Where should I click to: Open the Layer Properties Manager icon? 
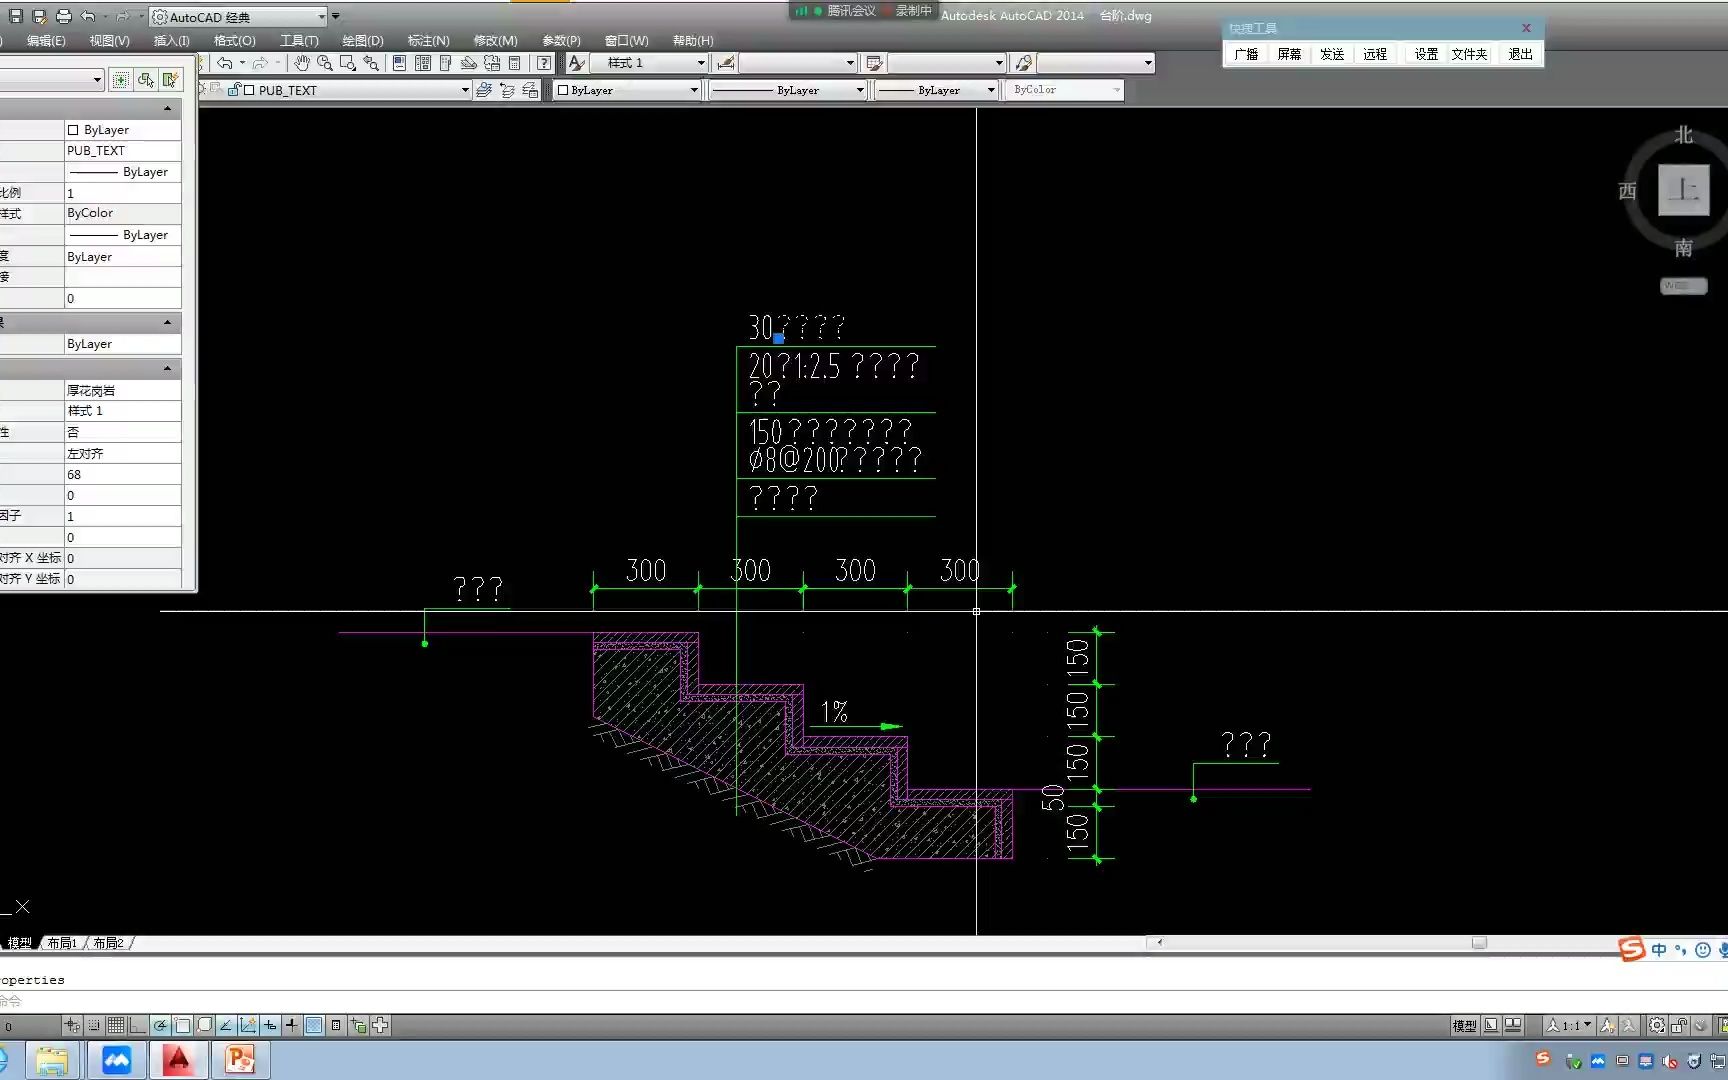coord(484,90)
